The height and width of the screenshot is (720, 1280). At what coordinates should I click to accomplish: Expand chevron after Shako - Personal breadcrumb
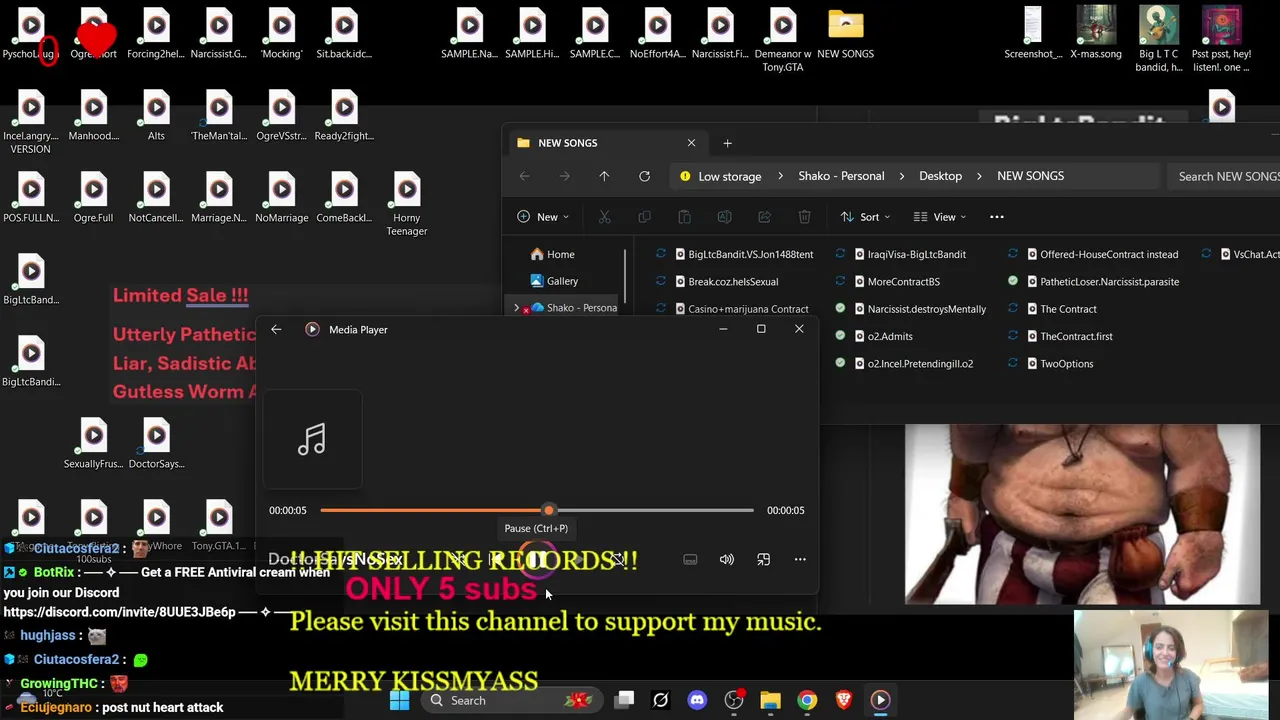(901, 176)
